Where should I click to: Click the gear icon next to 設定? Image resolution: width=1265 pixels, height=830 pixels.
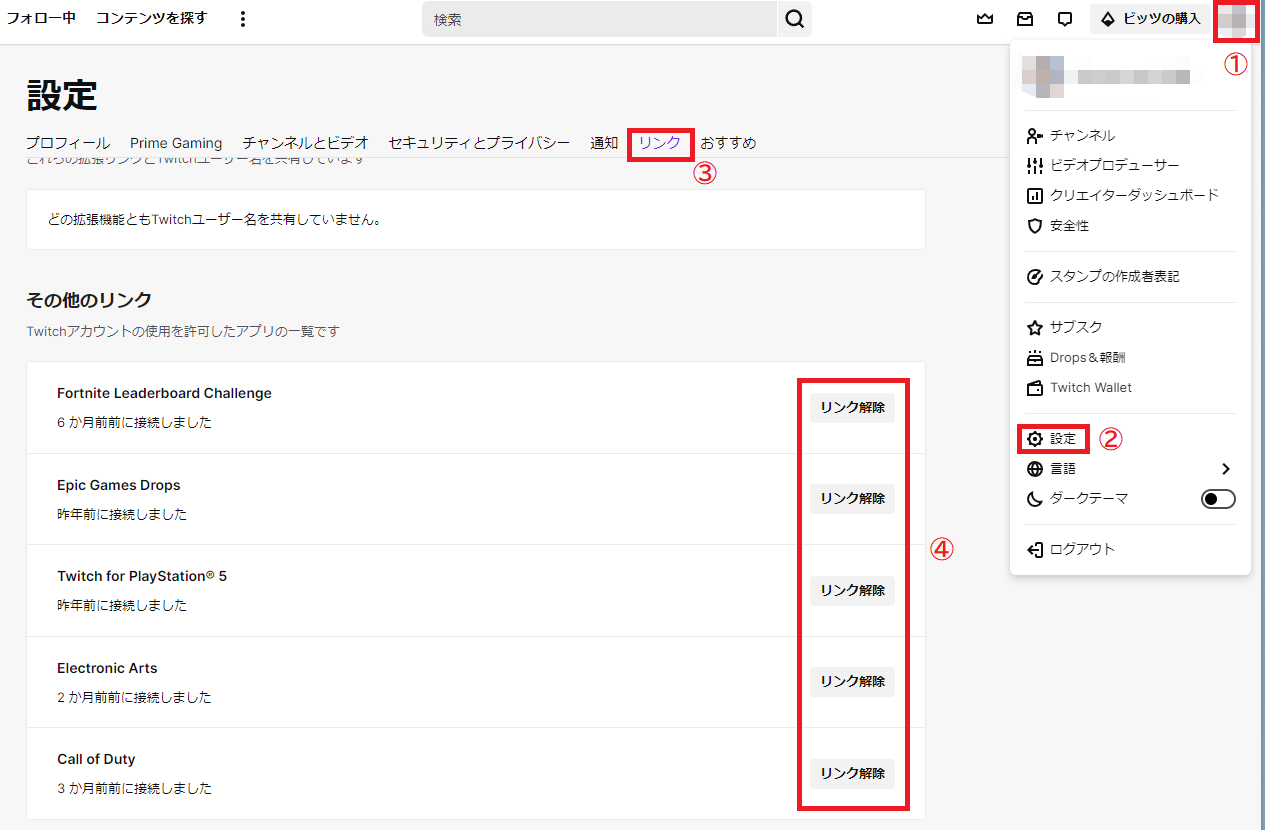pyautogui.click(x=1035, y=439)
